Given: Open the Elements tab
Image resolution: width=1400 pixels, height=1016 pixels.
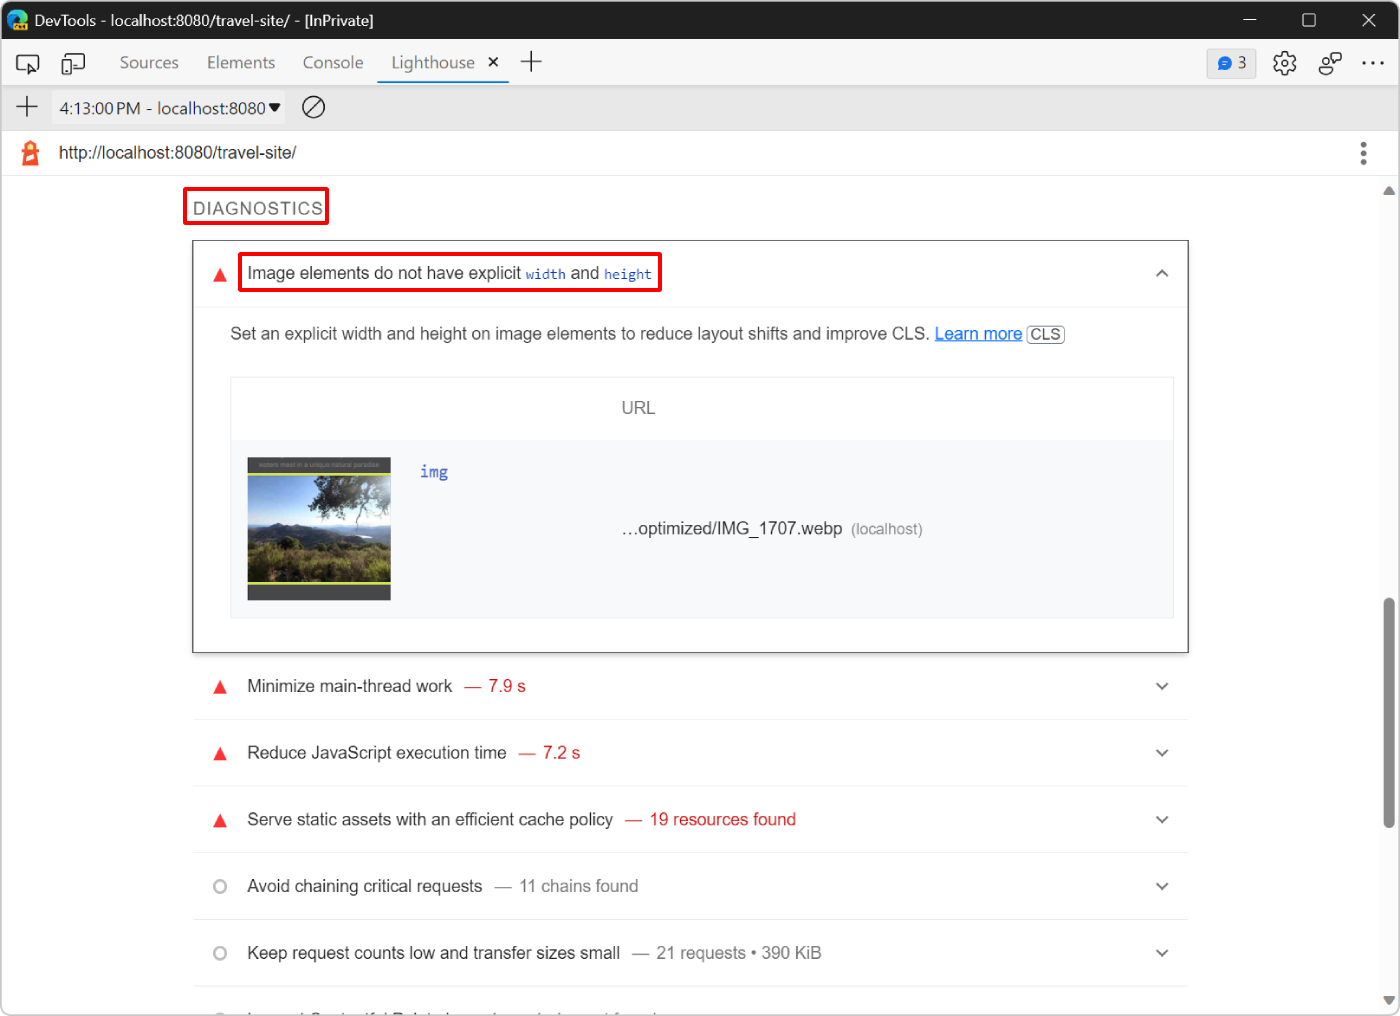Looking at the screenshot, I should click(240, 62).
